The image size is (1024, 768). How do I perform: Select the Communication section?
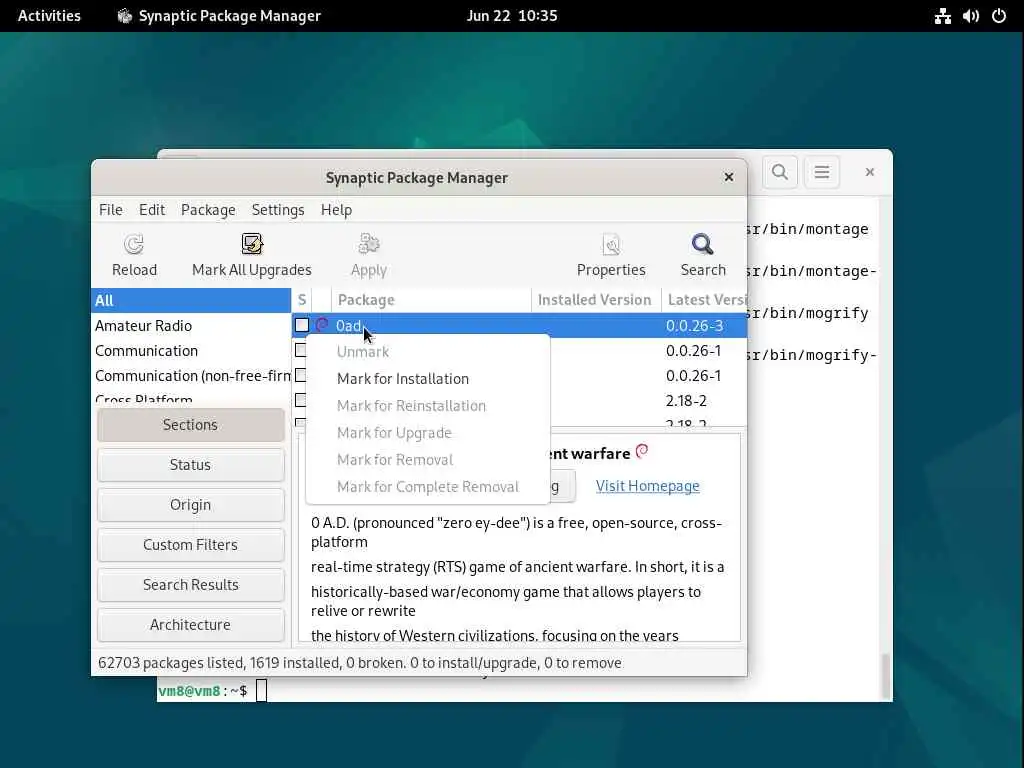[191, 351]
